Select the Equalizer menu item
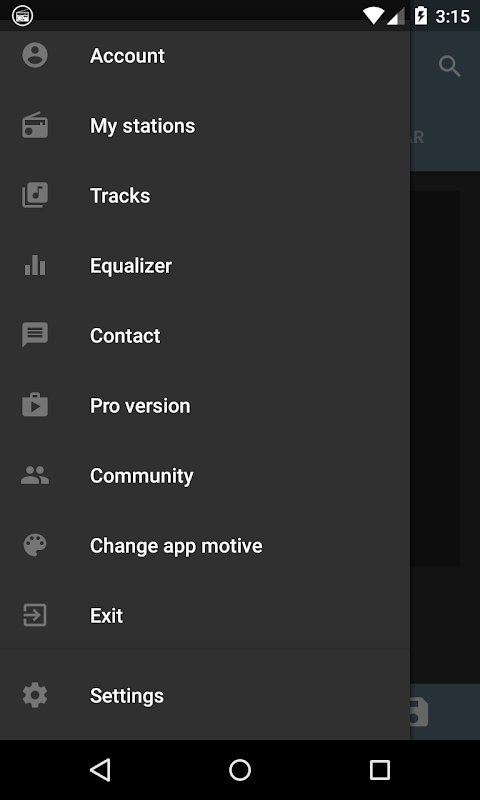Viewport: 480px width, 800px height. 205,265
